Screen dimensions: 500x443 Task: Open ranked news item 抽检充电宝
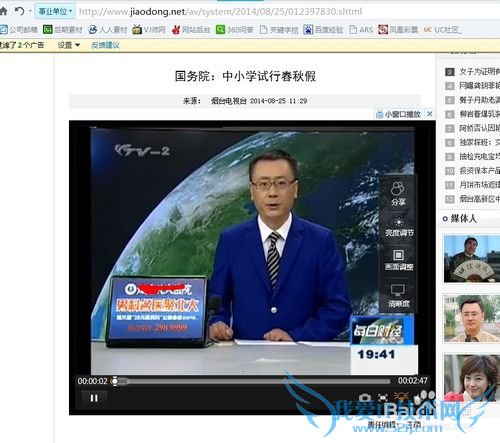tap(473, 157)
